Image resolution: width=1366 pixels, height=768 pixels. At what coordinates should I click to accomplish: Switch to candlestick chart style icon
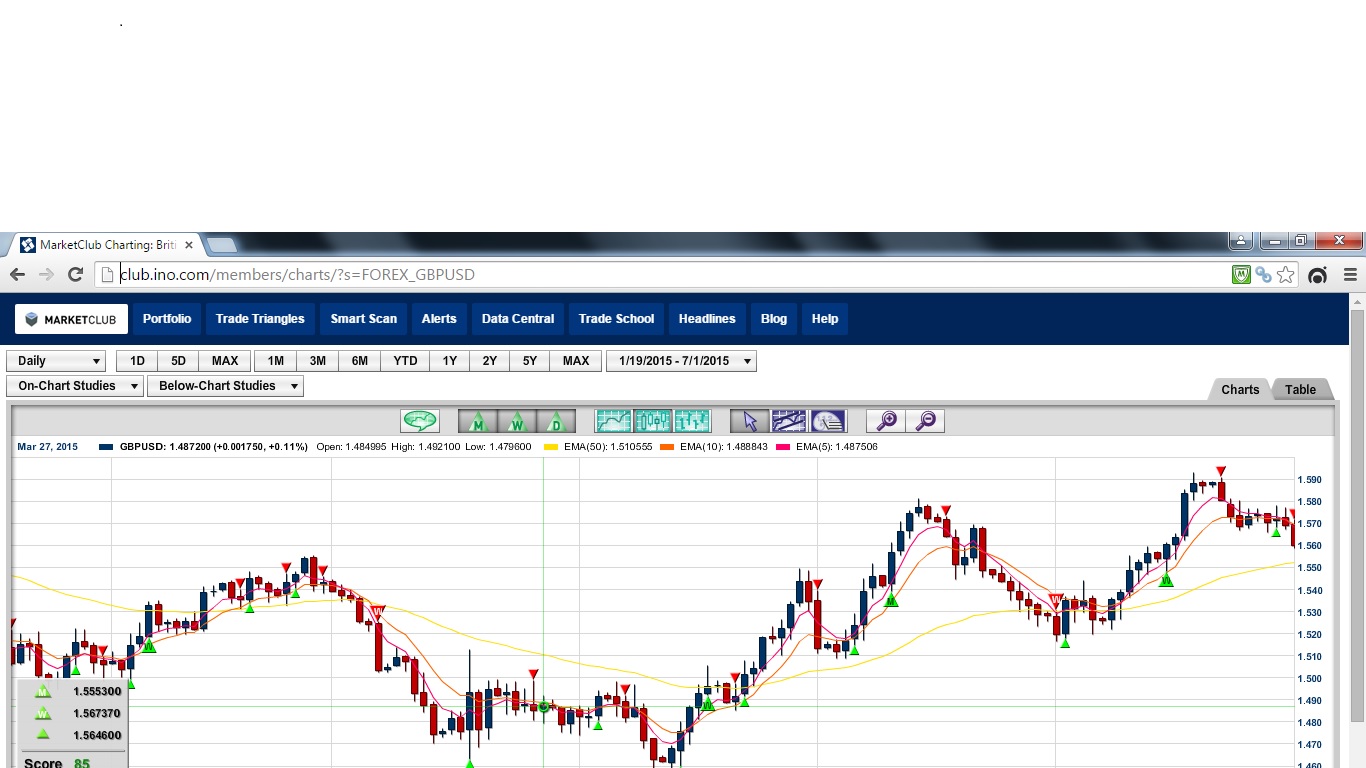tap(652, 421)
